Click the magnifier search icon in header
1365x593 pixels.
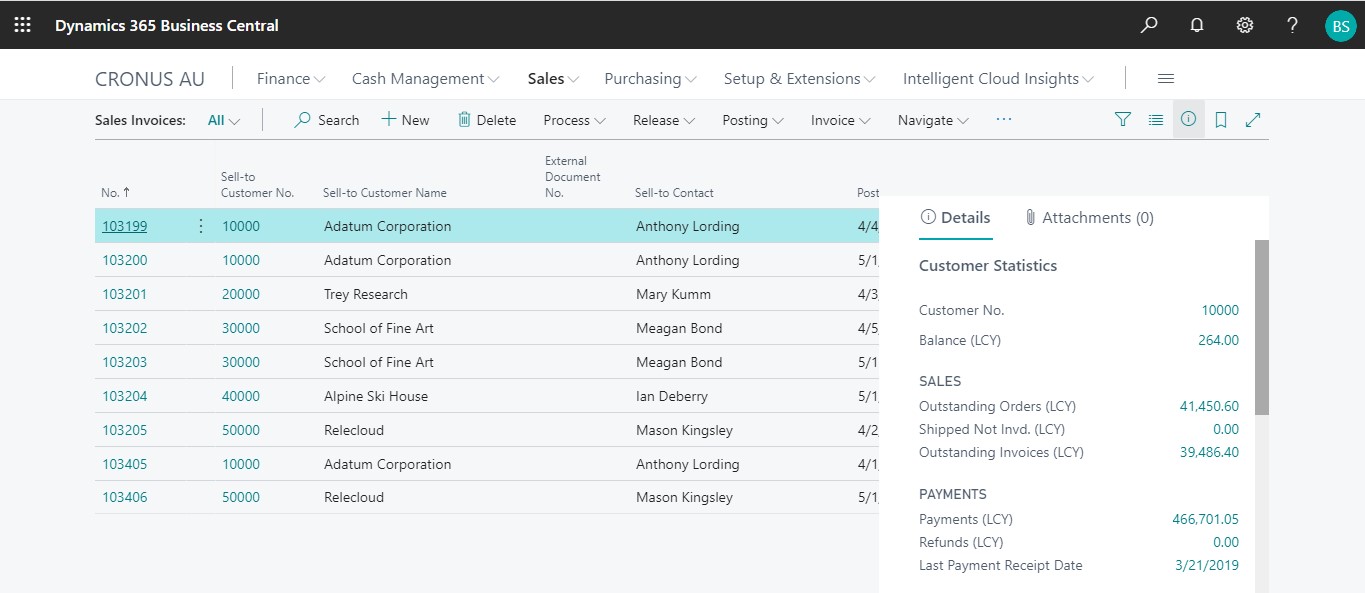point(1149,25)
